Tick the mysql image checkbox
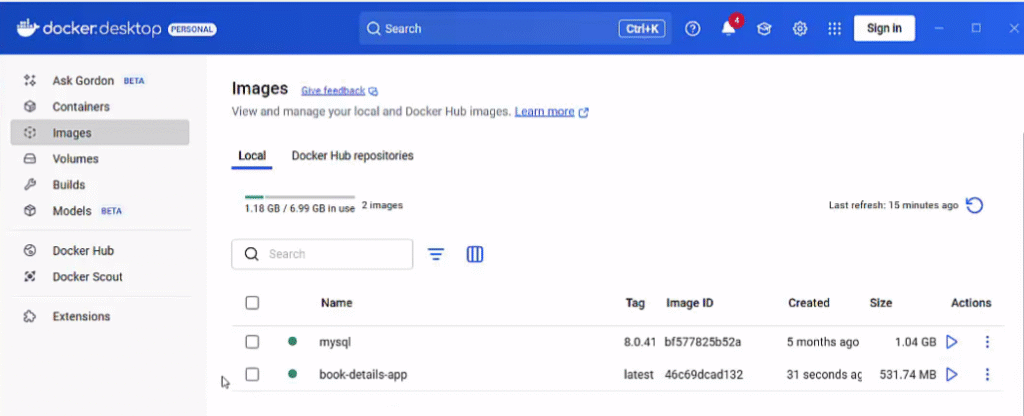This screenshot has height=416, width=1024. (x=252, y=342)
